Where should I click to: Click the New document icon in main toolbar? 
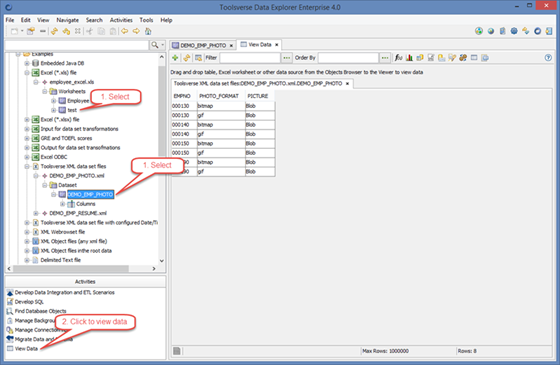click(x=14, y=31)
